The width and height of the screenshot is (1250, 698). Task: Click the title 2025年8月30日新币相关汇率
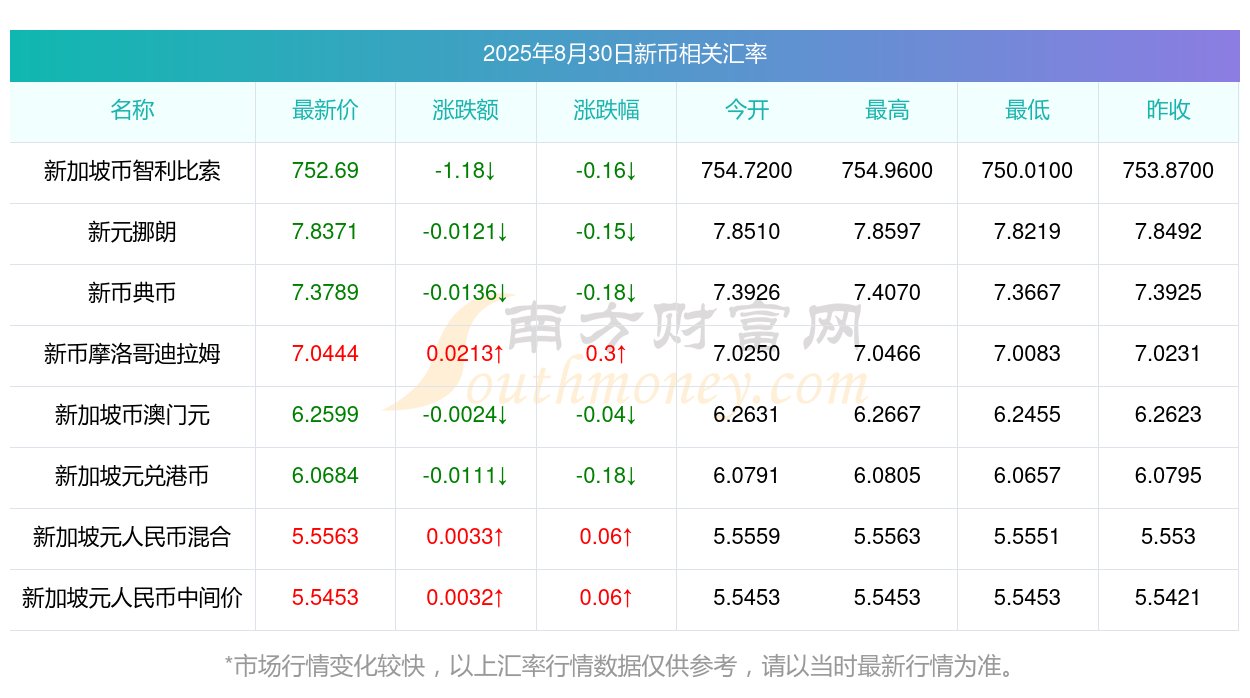click(625, 54)
